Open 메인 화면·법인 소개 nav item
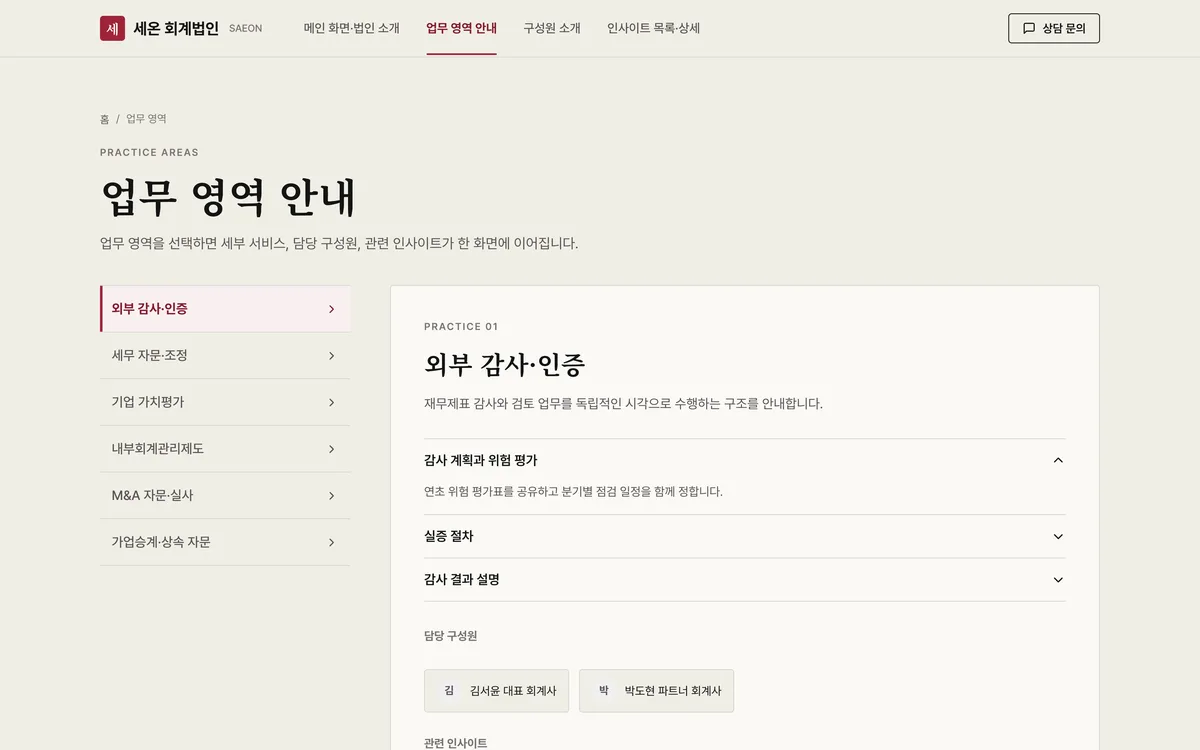Viewport: 1200px width, 750px height. pos(352,28)
